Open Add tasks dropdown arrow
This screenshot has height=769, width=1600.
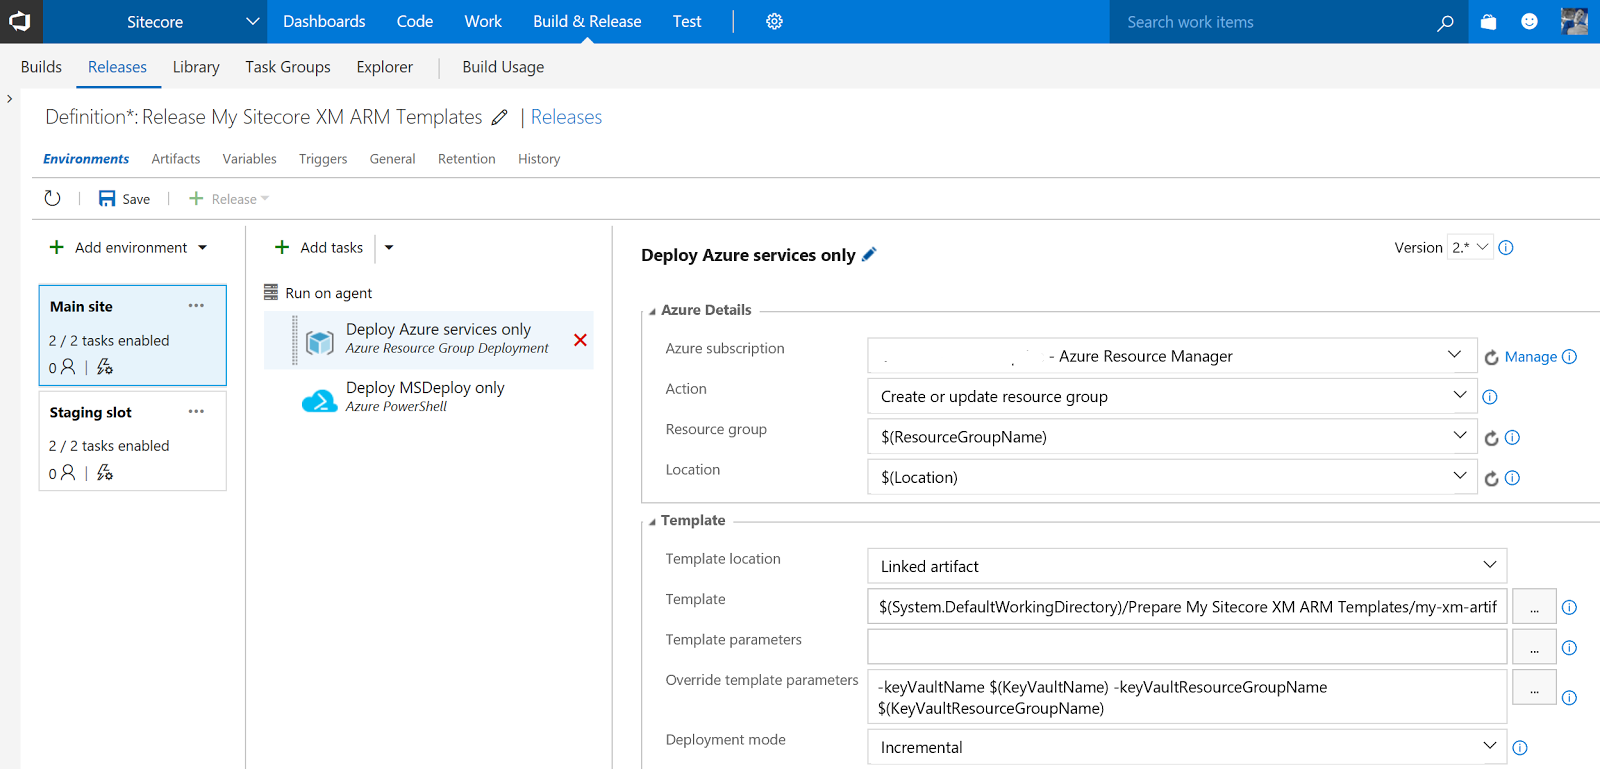389,248
